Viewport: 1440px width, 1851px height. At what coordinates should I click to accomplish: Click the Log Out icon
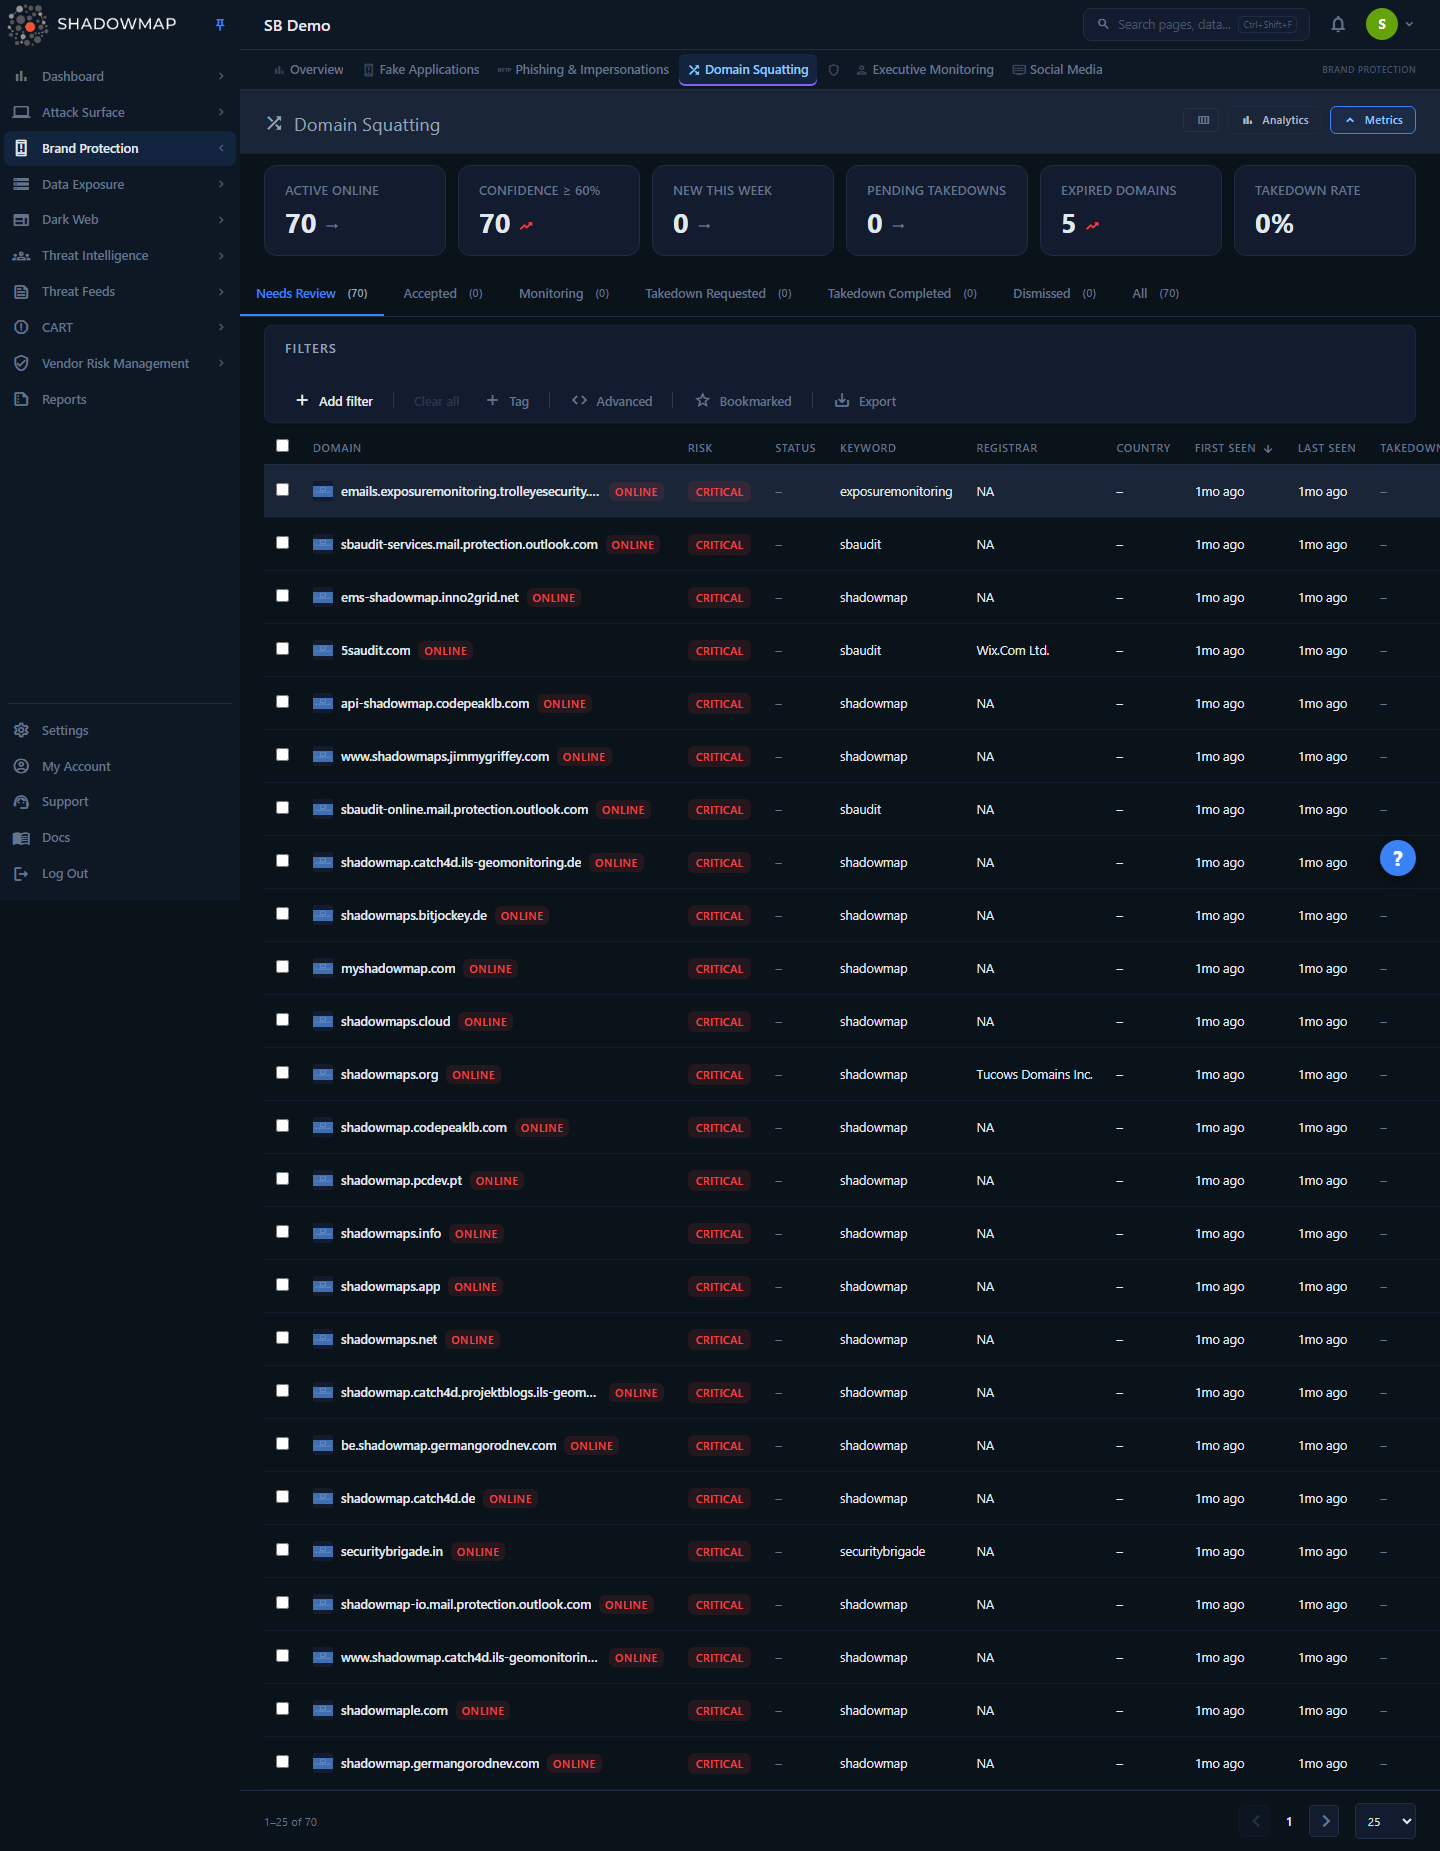tap(21, 874)
